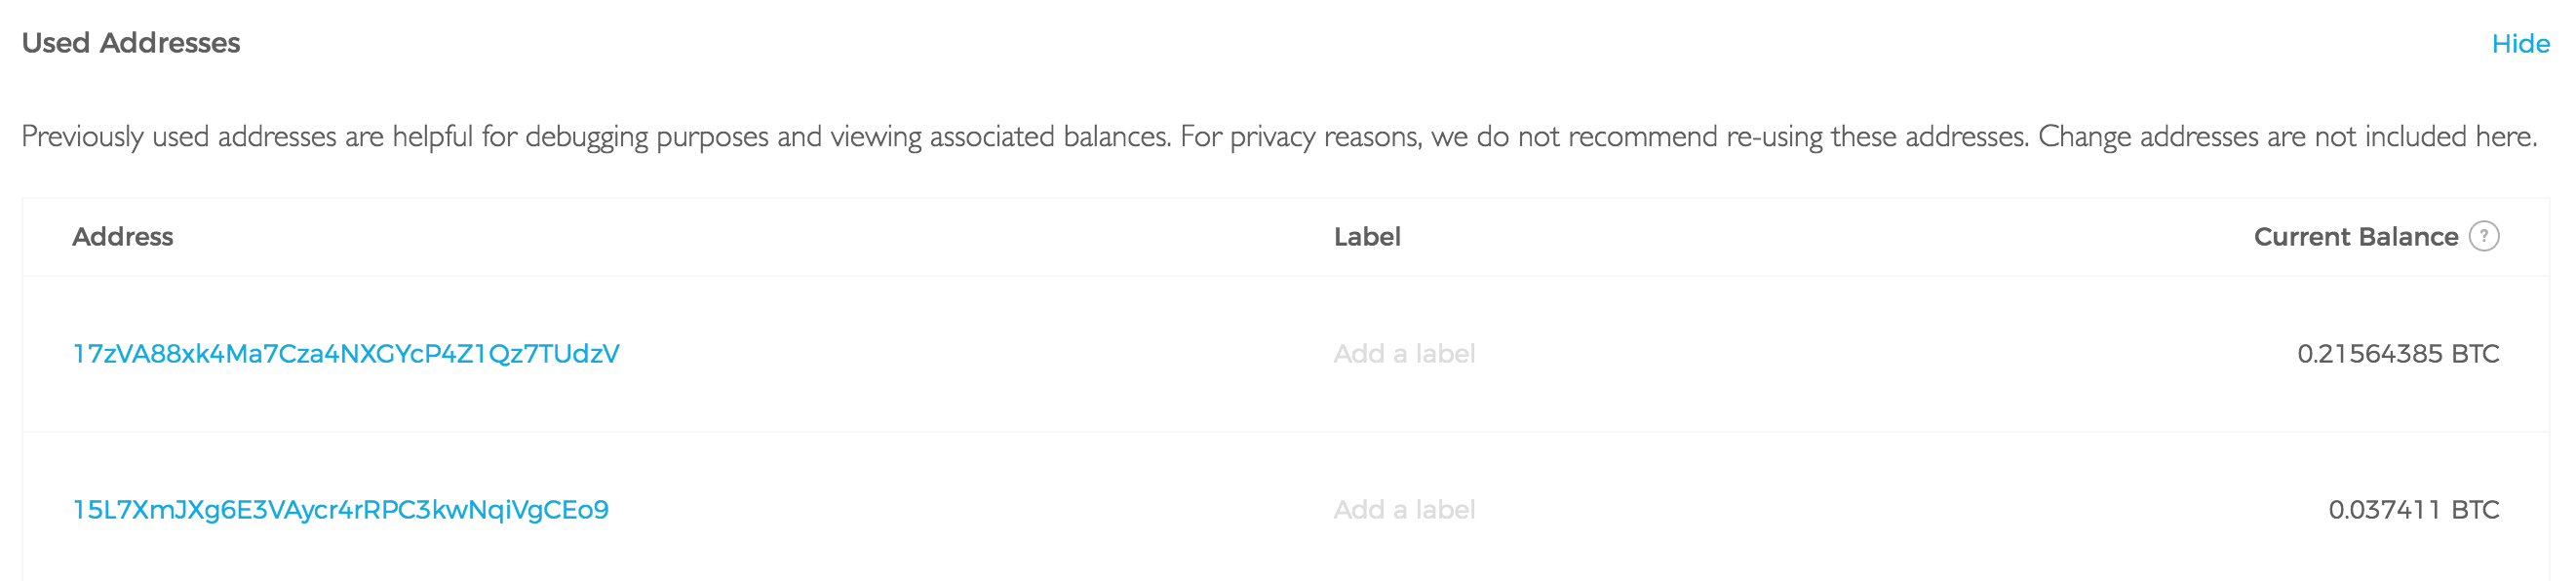
Task: Hide the Used Addresses section
Action: (2520, 44)
